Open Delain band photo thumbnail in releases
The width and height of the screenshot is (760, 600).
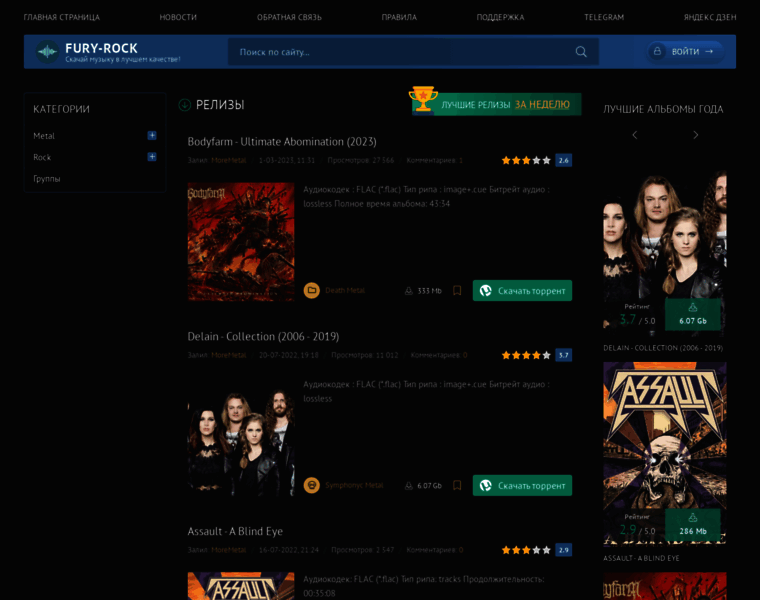[241, 437]
